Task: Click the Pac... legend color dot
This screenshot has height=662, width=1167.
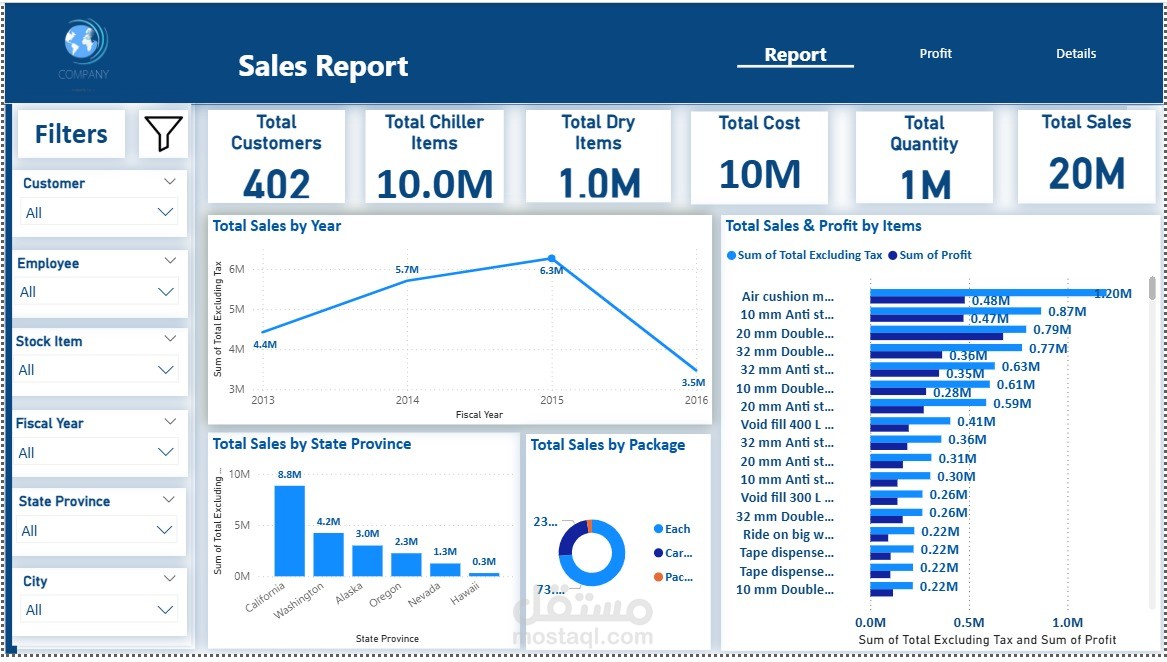Action: pos(658,576)
